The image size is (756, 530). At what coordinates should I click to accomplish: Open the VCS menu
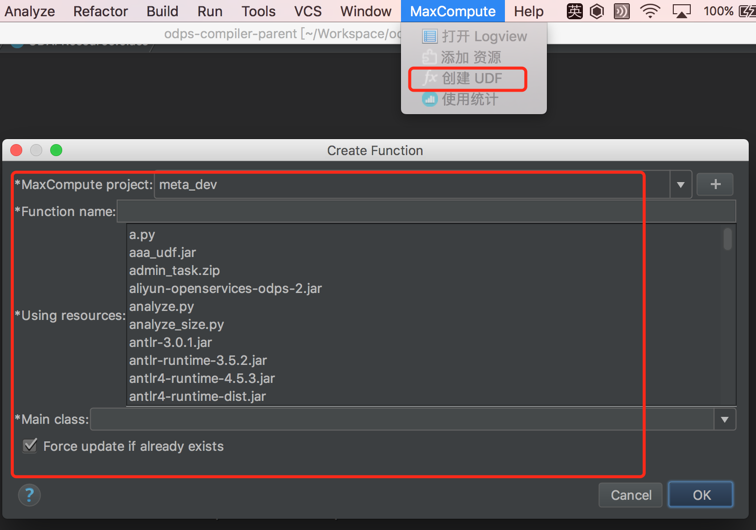coord(308,11)
